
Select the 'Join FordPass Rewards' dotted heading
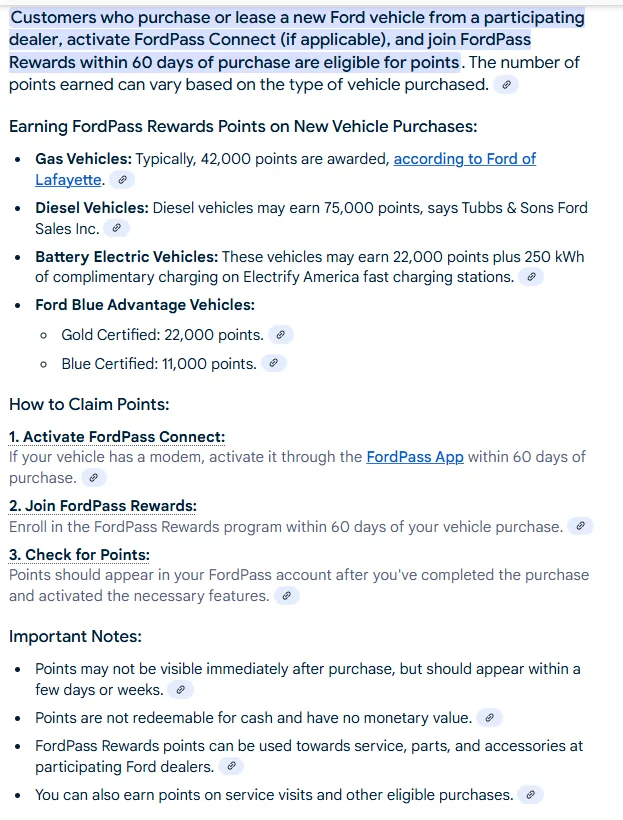click(103, 506)
